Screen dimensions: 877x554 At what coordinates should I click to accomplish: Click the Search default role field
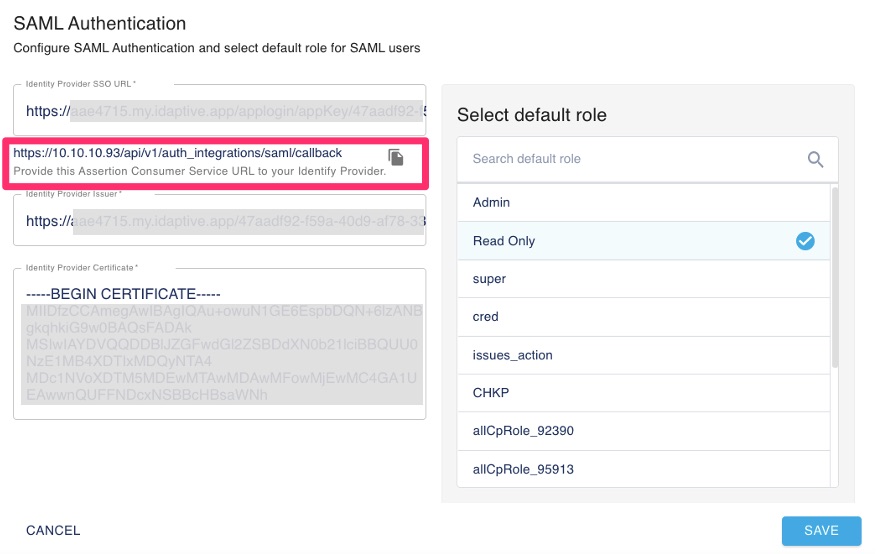tap(630, 159)
